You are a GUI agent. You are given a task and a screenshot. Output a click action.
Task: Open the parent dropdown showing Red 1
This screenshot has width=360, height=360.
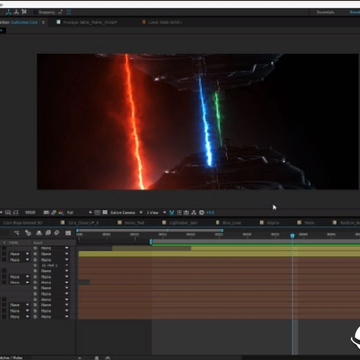[55, 265]
